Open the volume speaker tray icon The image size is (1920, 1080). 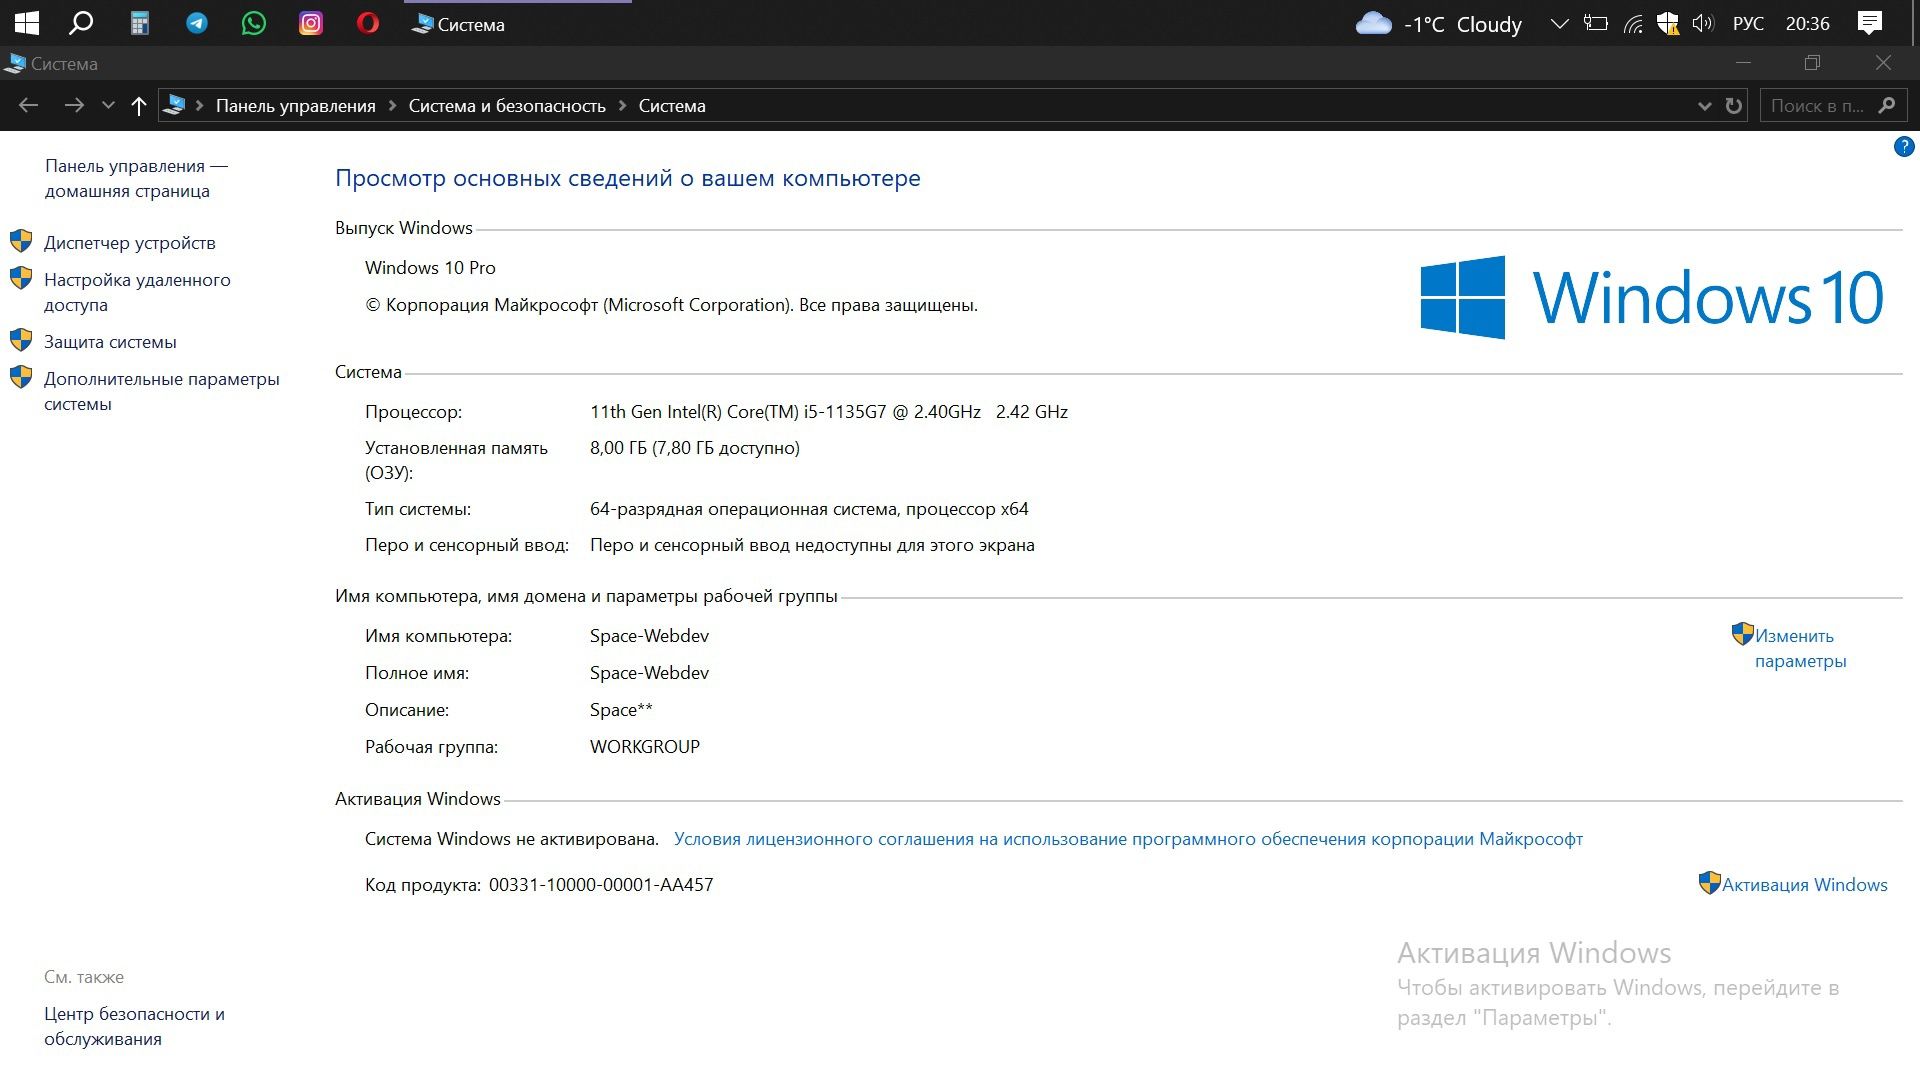click(x=1703, y=23)
